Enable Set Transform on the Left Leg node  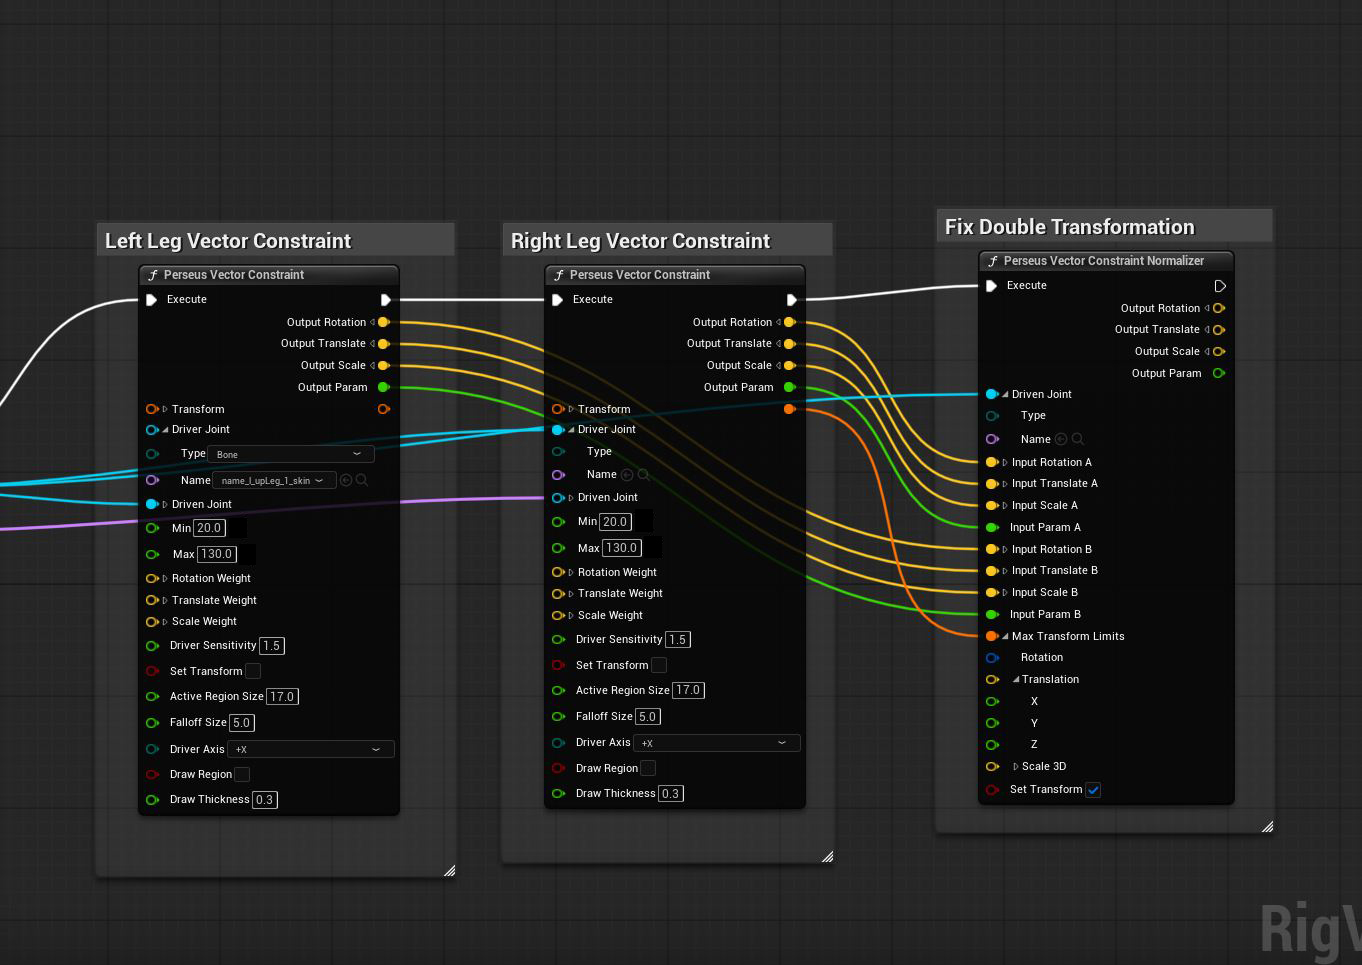click(x=253, y=671)
